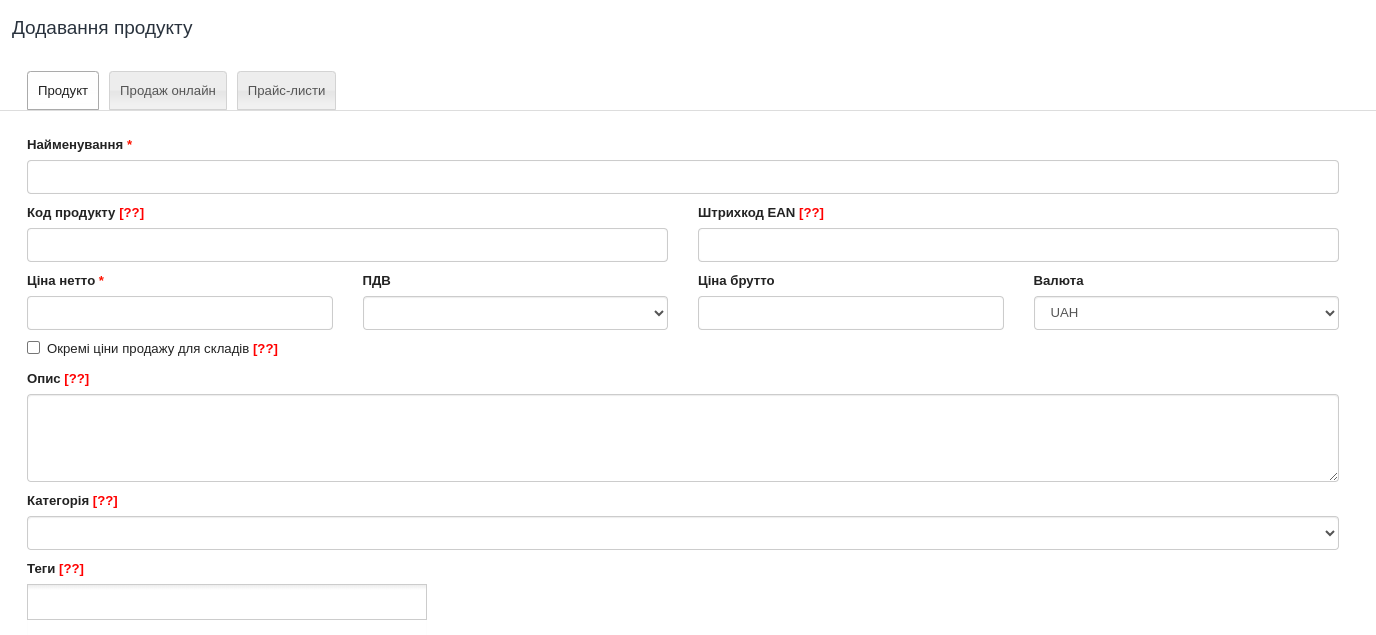The height and width of the screenshot is (635, 1376).
Task: Click the Код продукту input field
Action: pyautogui.click(x=347, y=245)
